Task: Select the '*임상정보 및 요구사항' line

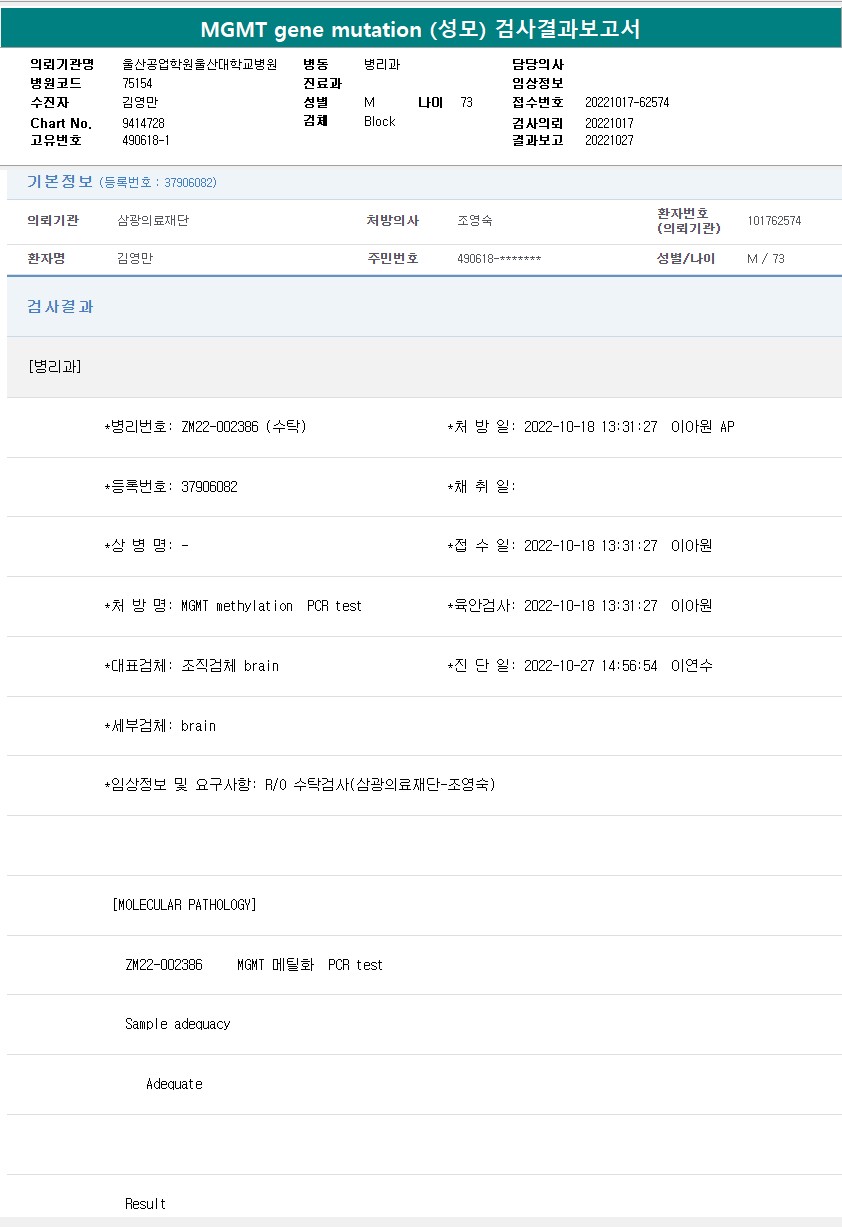Action: point(299,785)
